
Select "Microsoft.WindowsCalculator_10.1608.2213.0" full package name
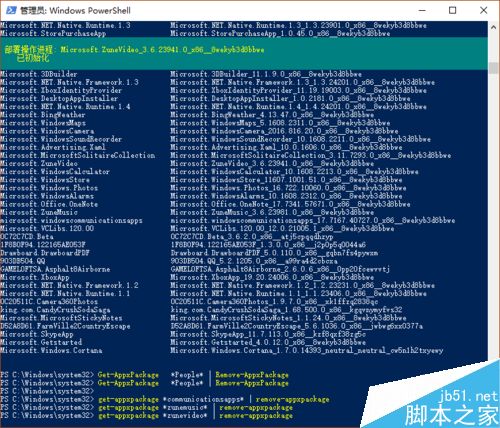(x=294, y=172)
